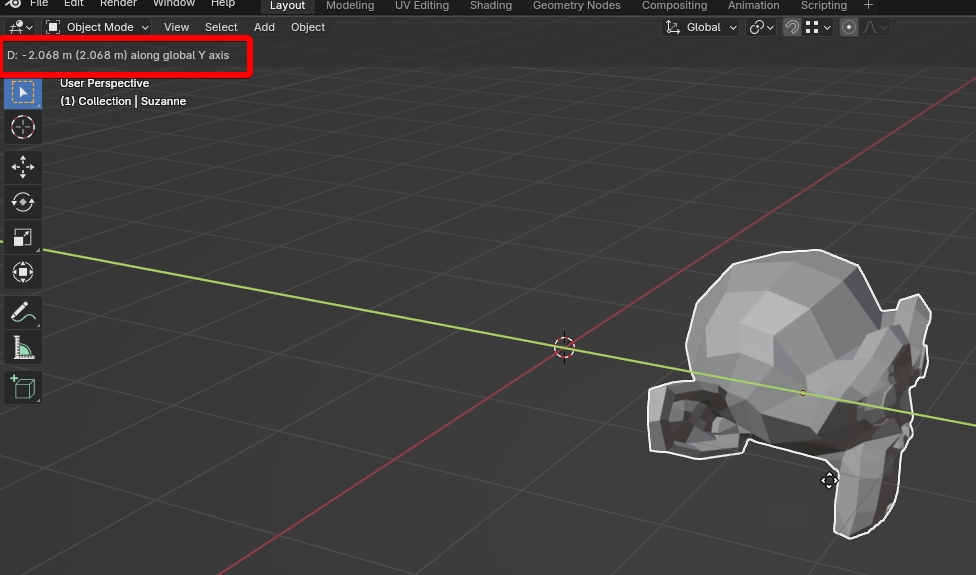976x575 pixels.
Task: Click the Blender logo menu
Action: (13, 4)
